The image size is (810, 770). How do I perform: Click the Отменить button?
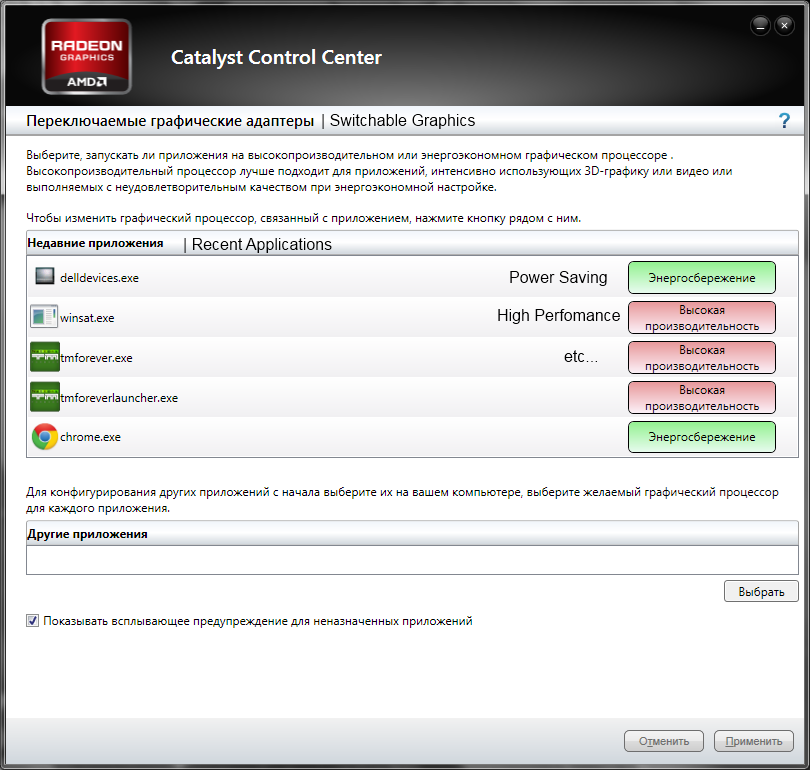(x=664, y=741)
